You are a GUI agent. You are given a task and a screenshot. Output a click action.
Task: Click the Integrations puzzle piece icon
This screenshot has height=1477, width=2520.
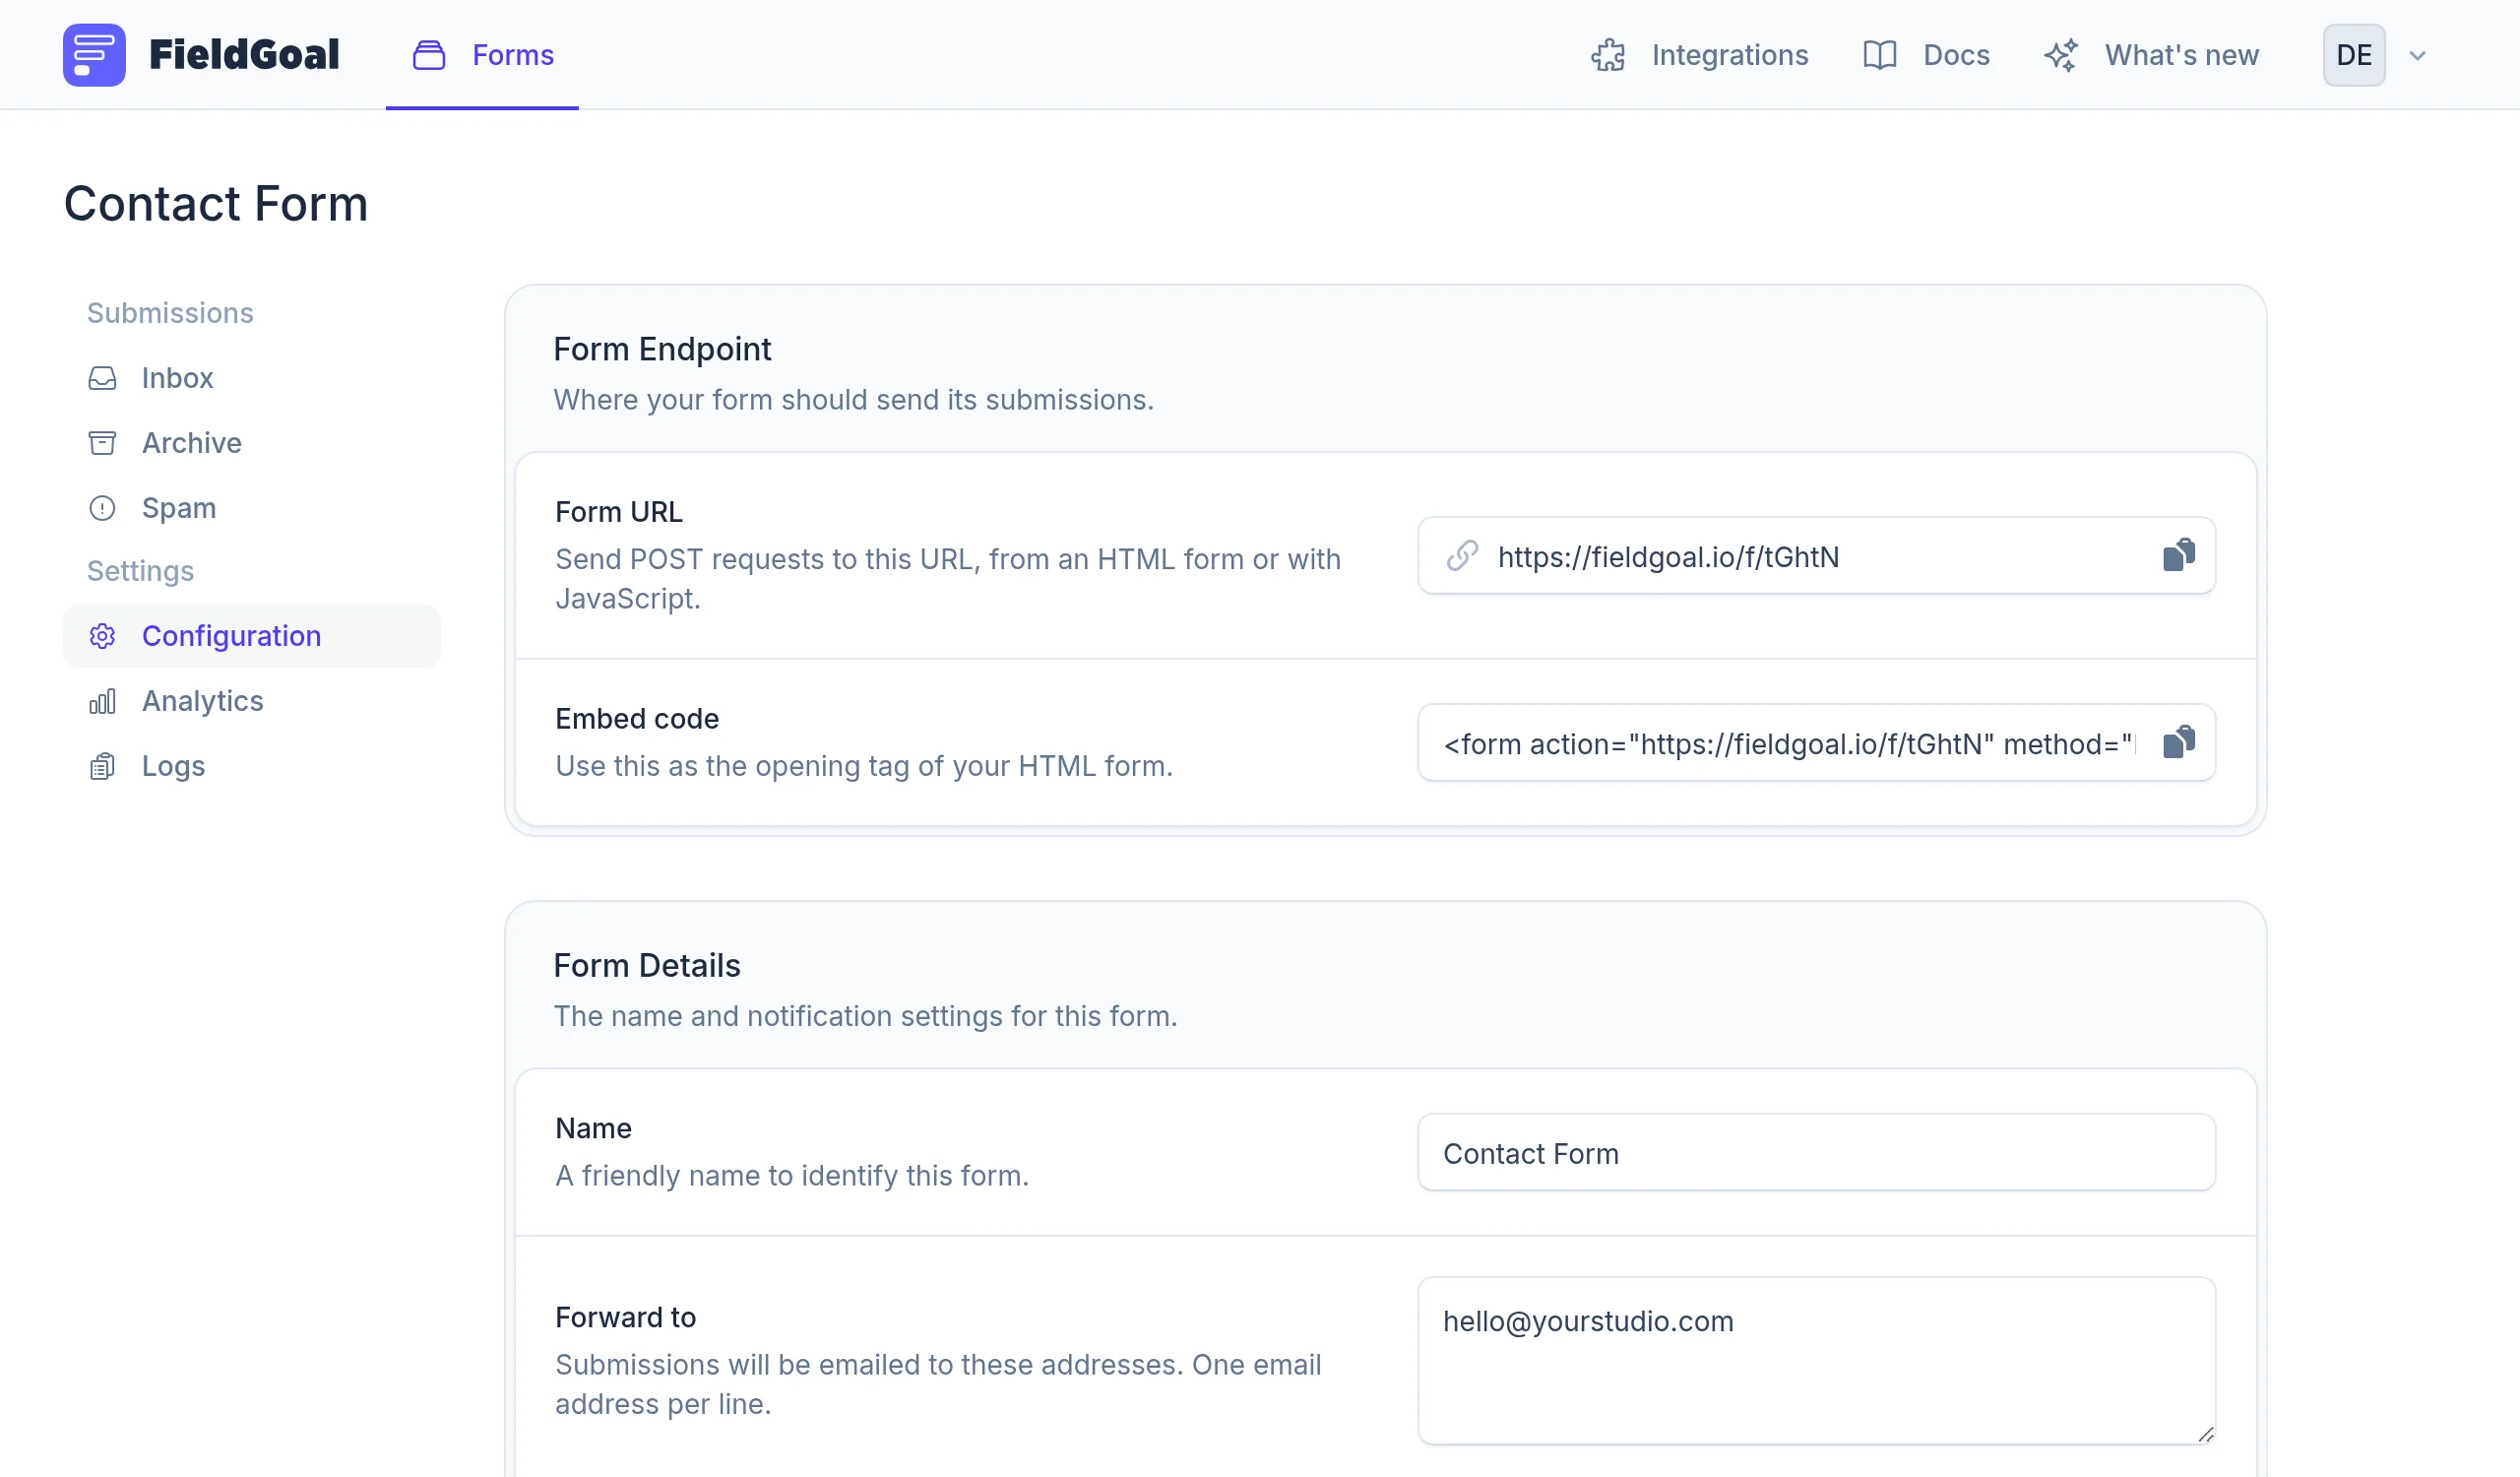tap(1608, 55)
